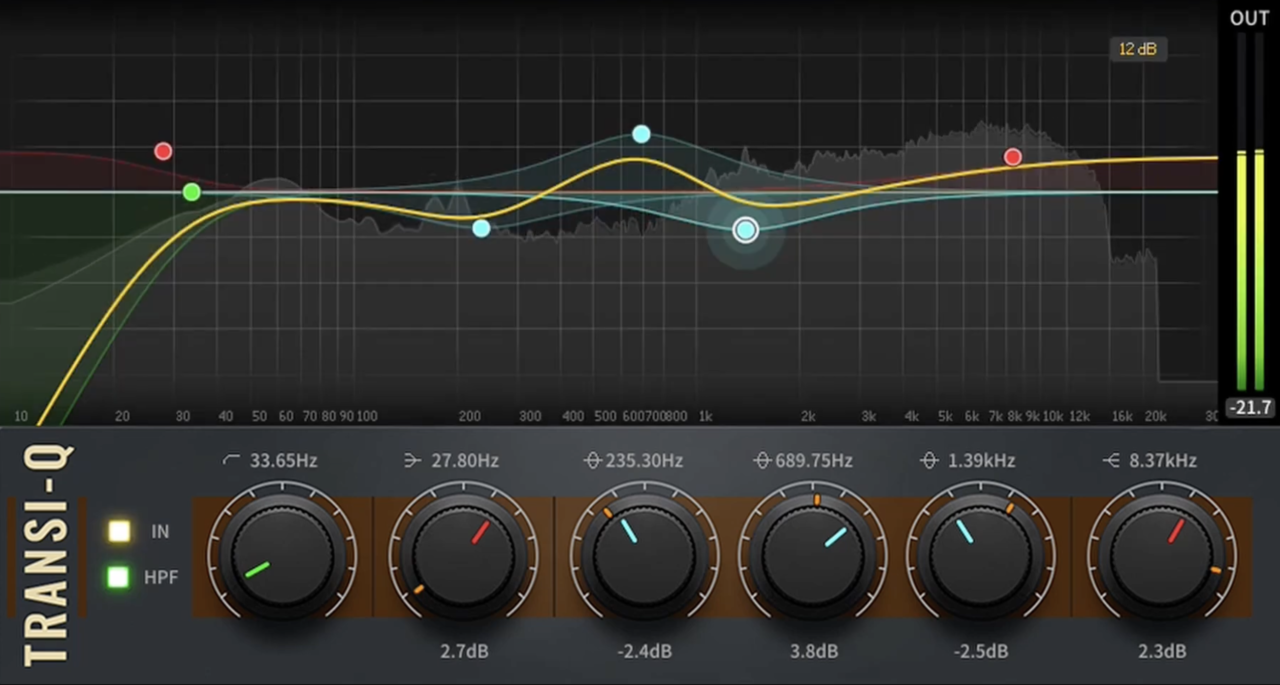Screen dimensions: 1280x685
Task: Click the low-shelf icon beside 27.80Hz
Action: (413, 460)
